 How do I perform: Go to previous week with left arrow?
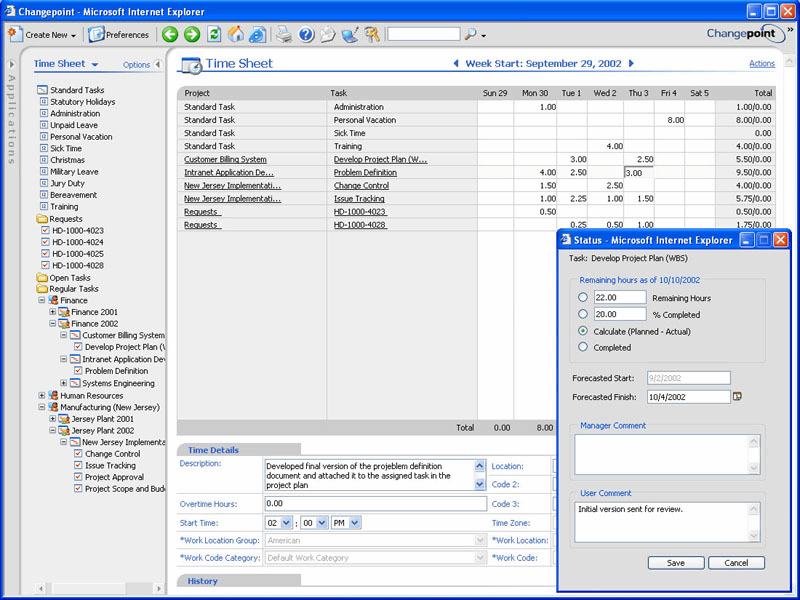click(x=456, y=63)
